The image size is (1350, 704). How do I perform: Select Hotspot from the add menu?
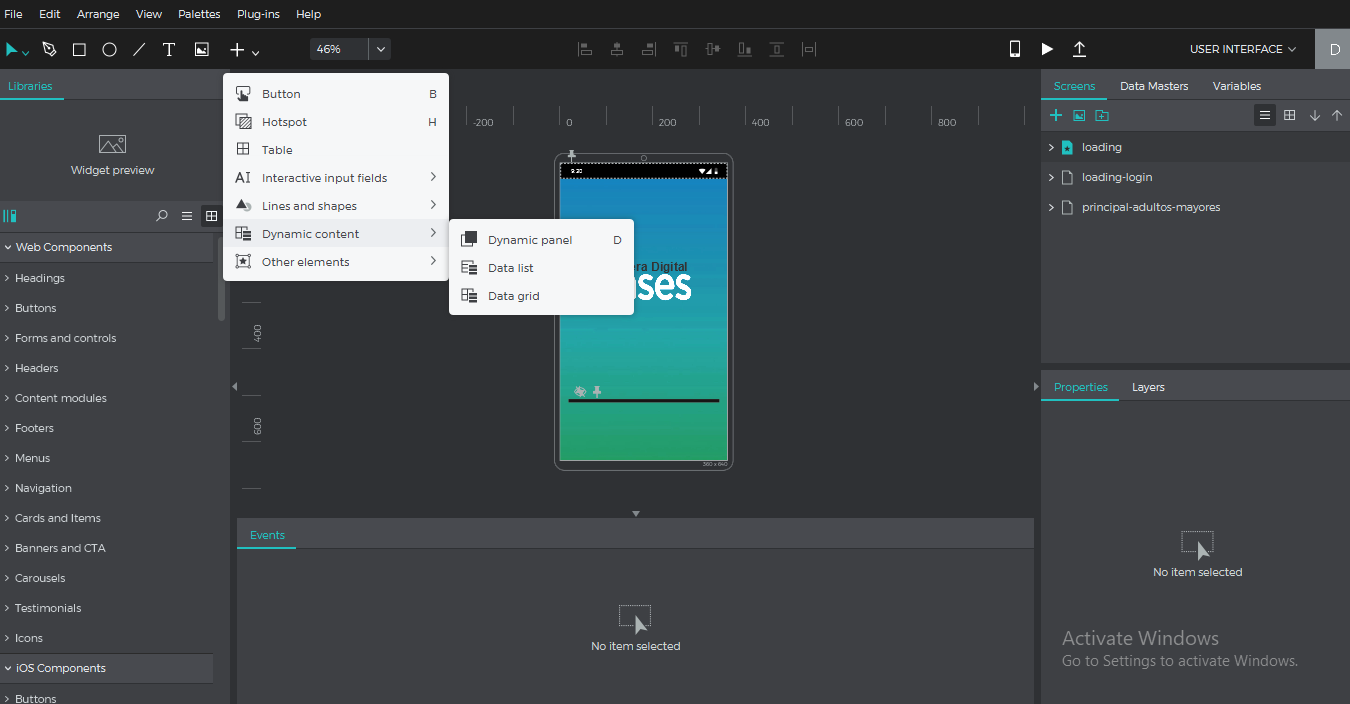pos(284,122)
